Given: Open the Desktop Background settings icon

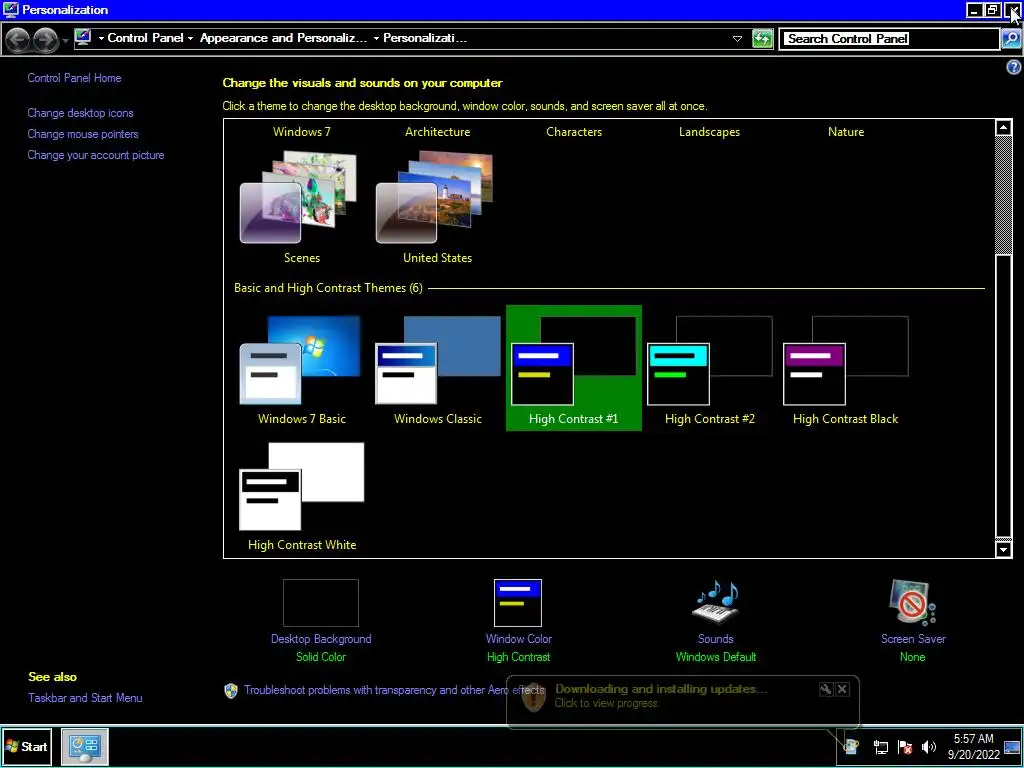Looking at the screenshot, I should tap(321, 603).
